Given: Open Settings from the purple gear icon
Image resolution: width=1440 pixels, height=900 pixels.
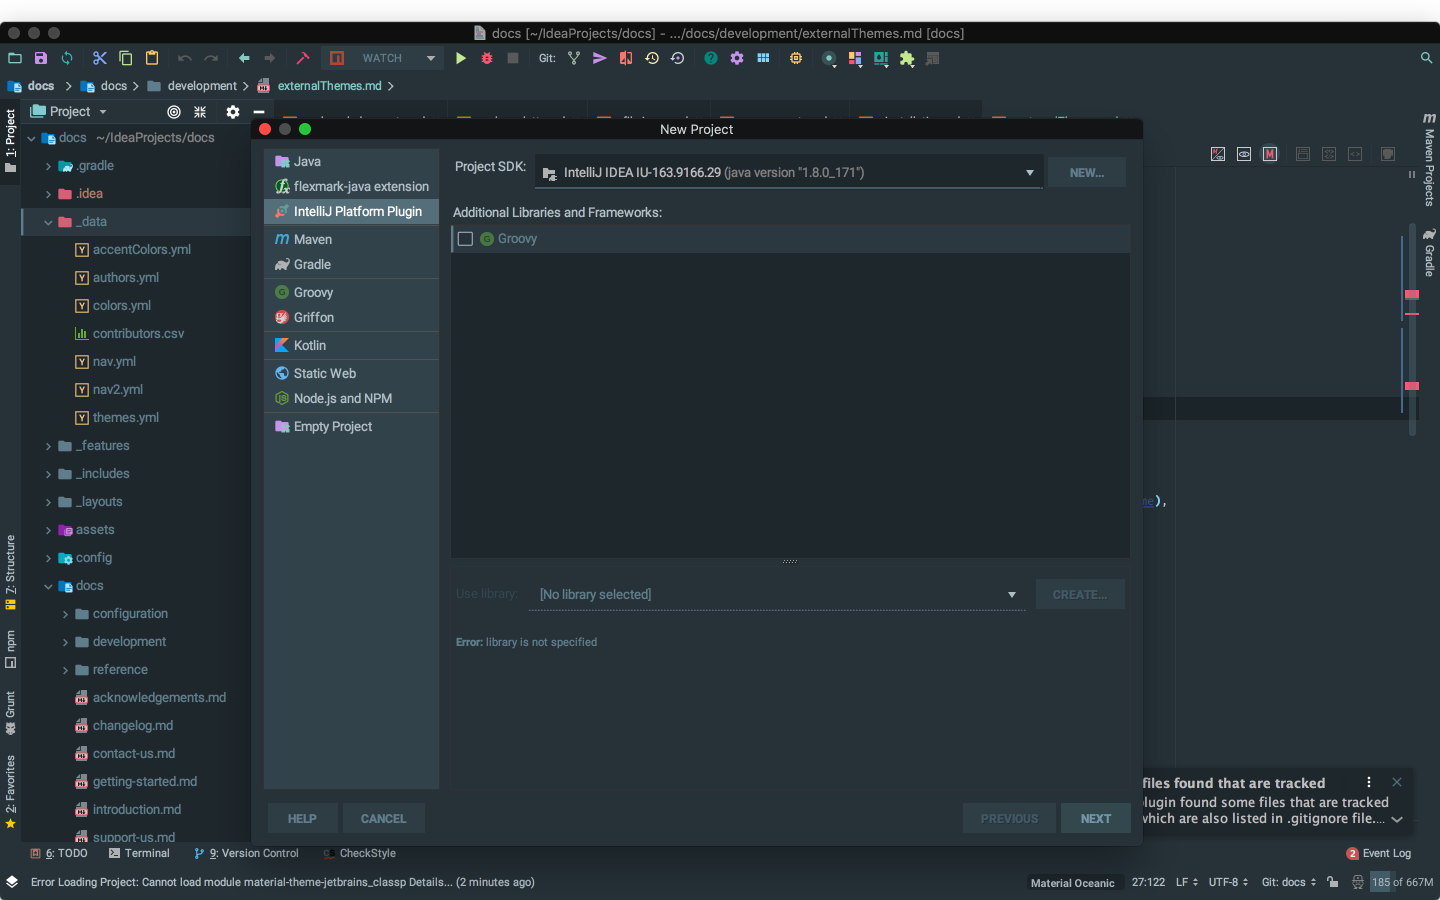Looking at the screenshot, I should click(737, 58).
